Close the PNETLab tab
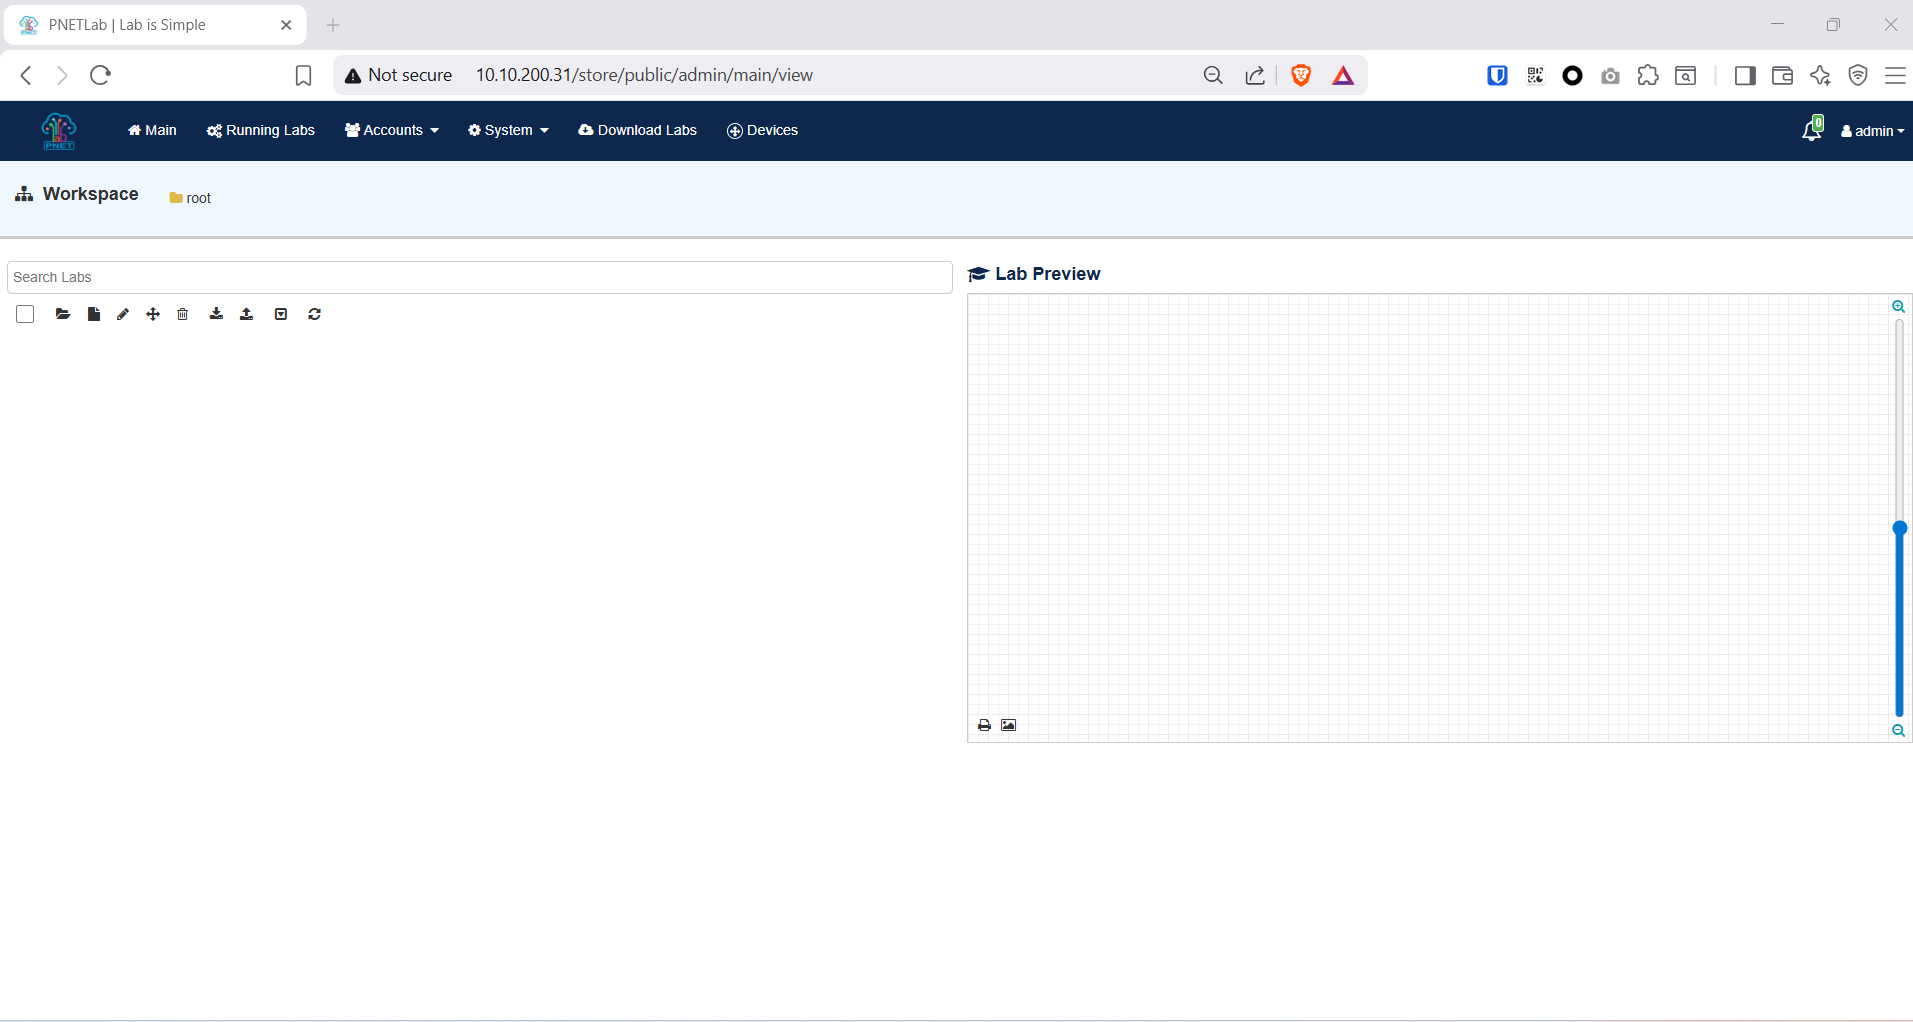 coord(286,25)
